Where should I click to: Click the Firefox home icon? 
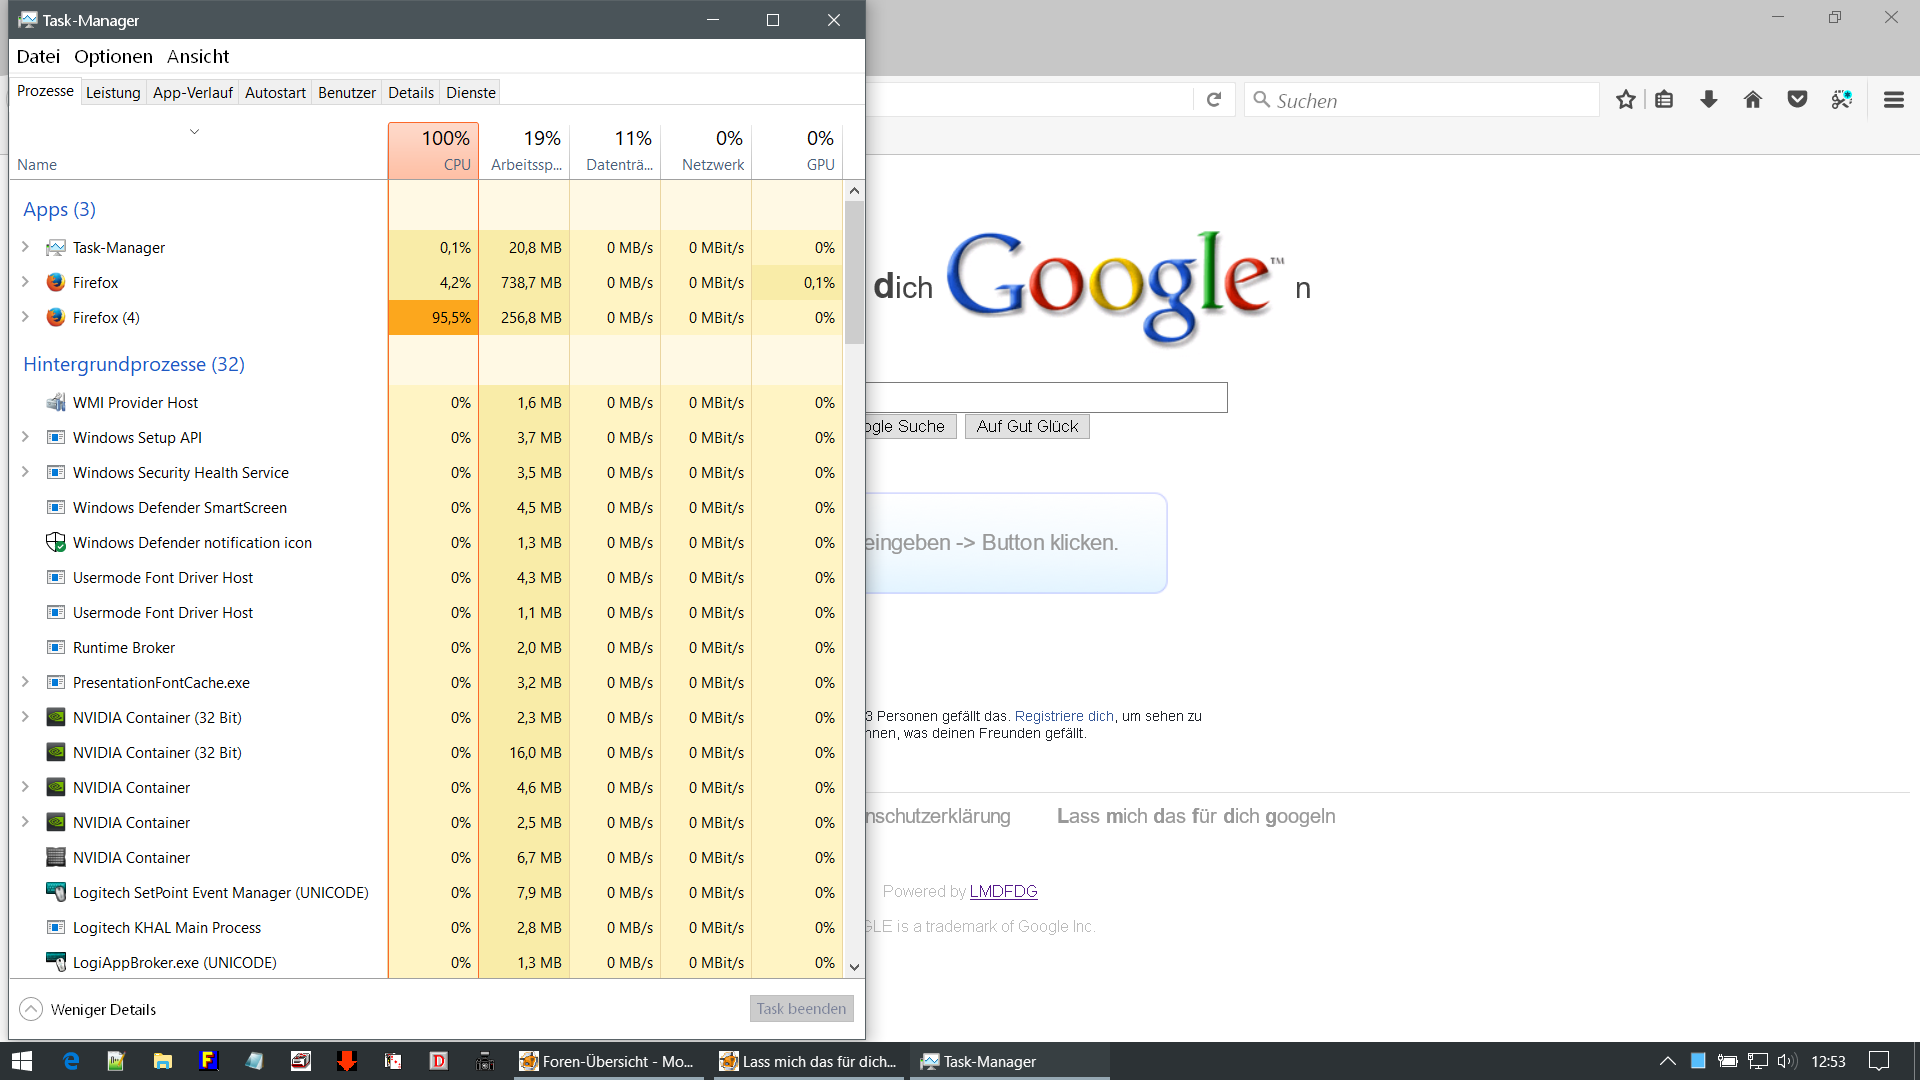click(x=1753, y=100)
